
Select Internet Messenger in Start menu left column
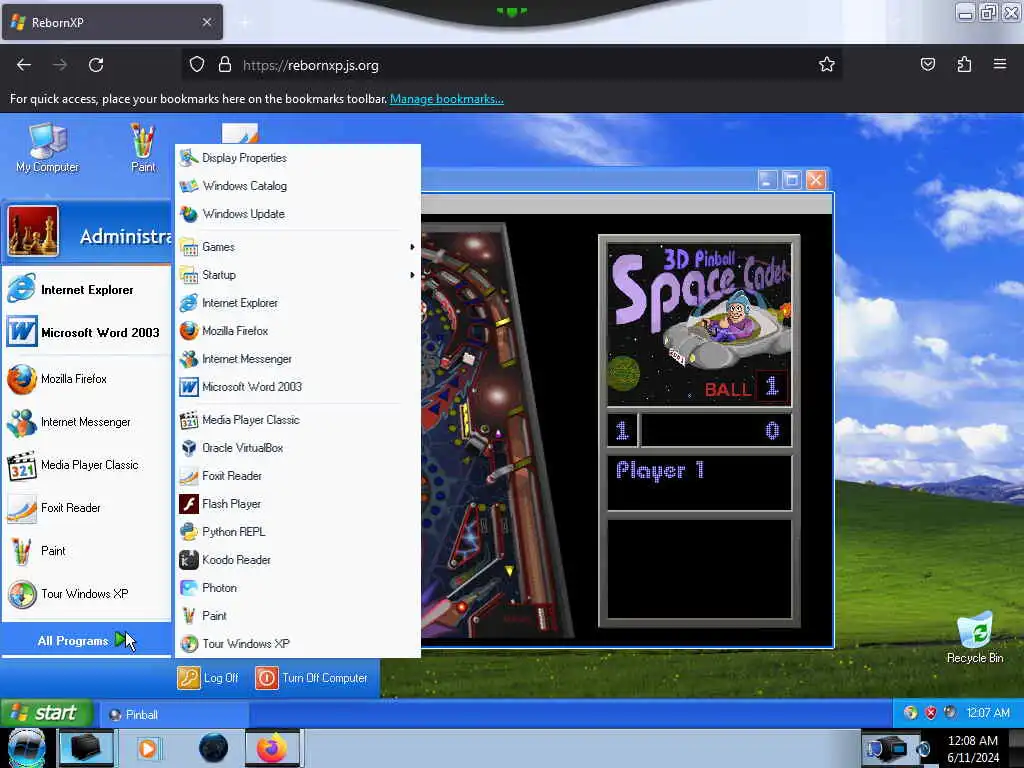tap(86, 423)
